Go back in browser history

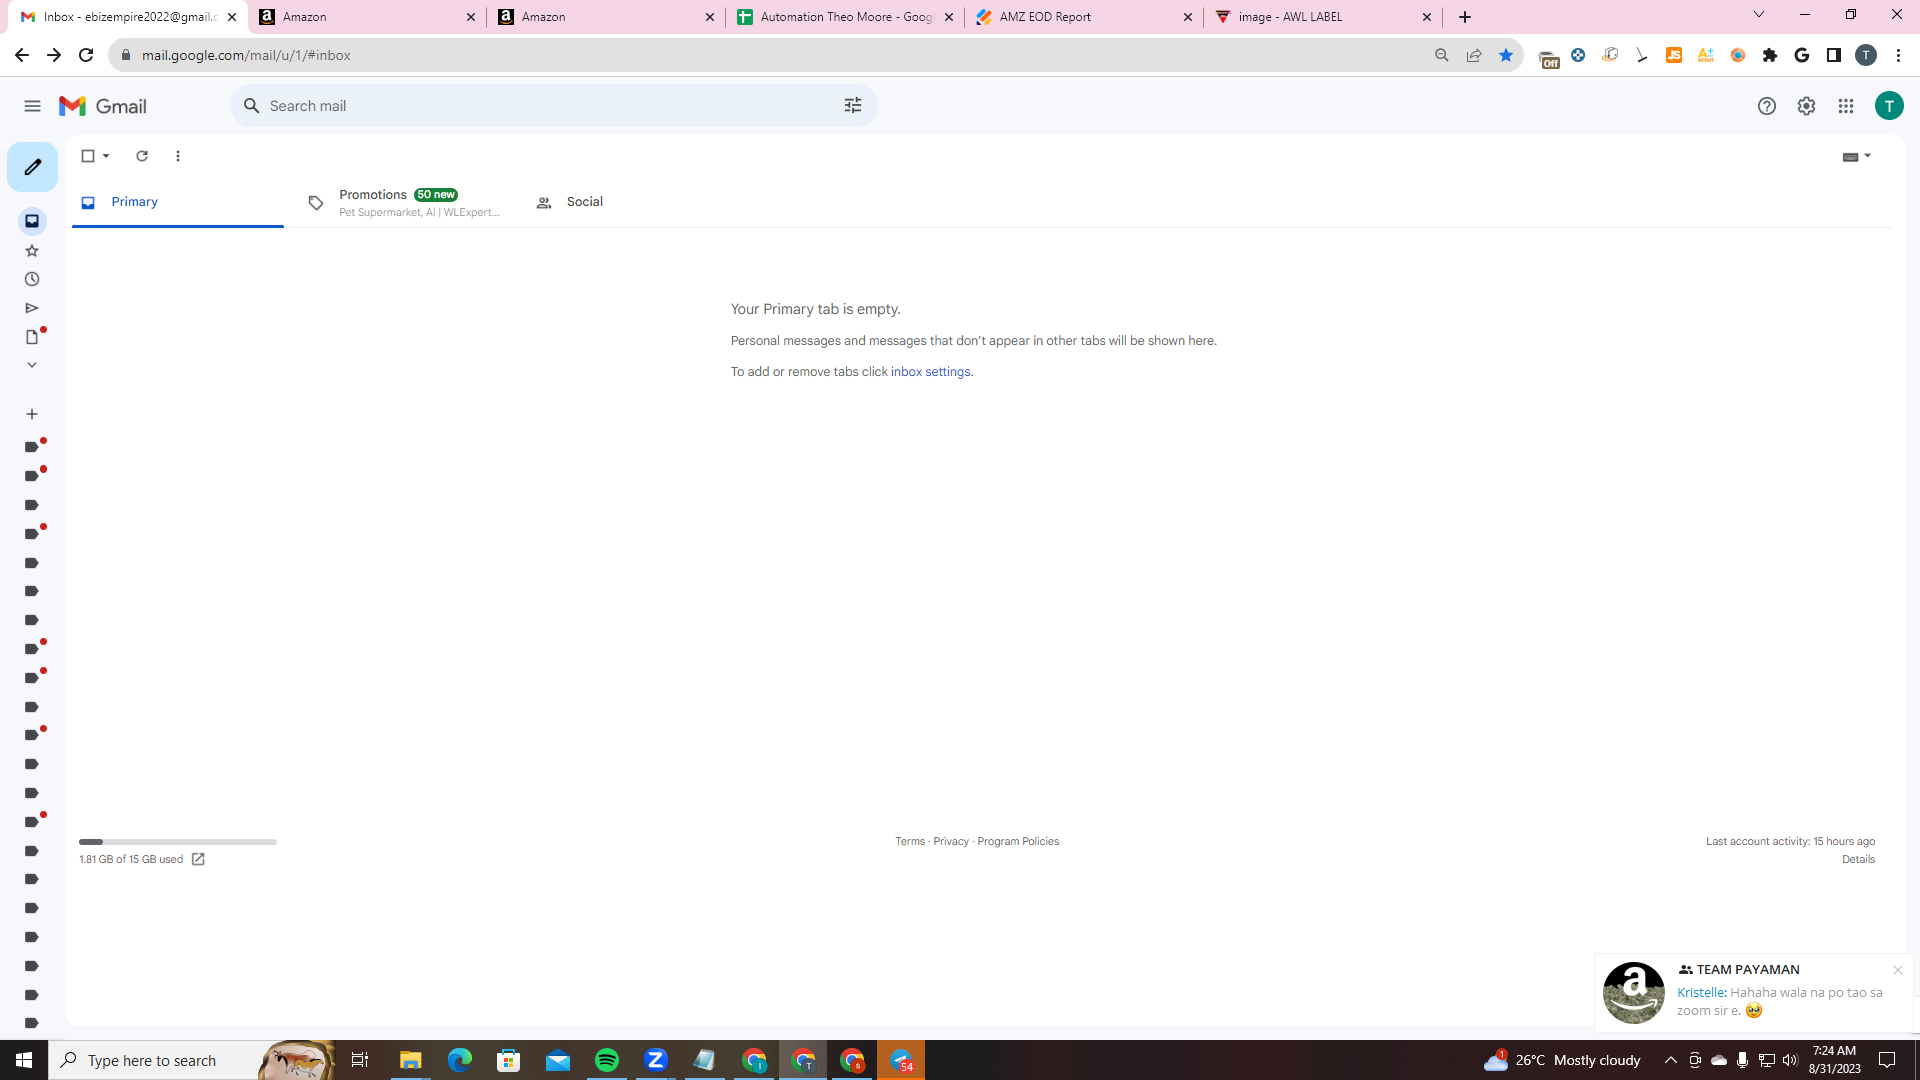[x=21, y=55]
